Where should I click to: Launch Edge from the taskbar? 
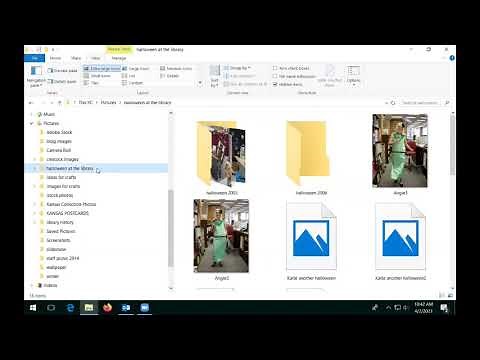(x=70, y=308)
